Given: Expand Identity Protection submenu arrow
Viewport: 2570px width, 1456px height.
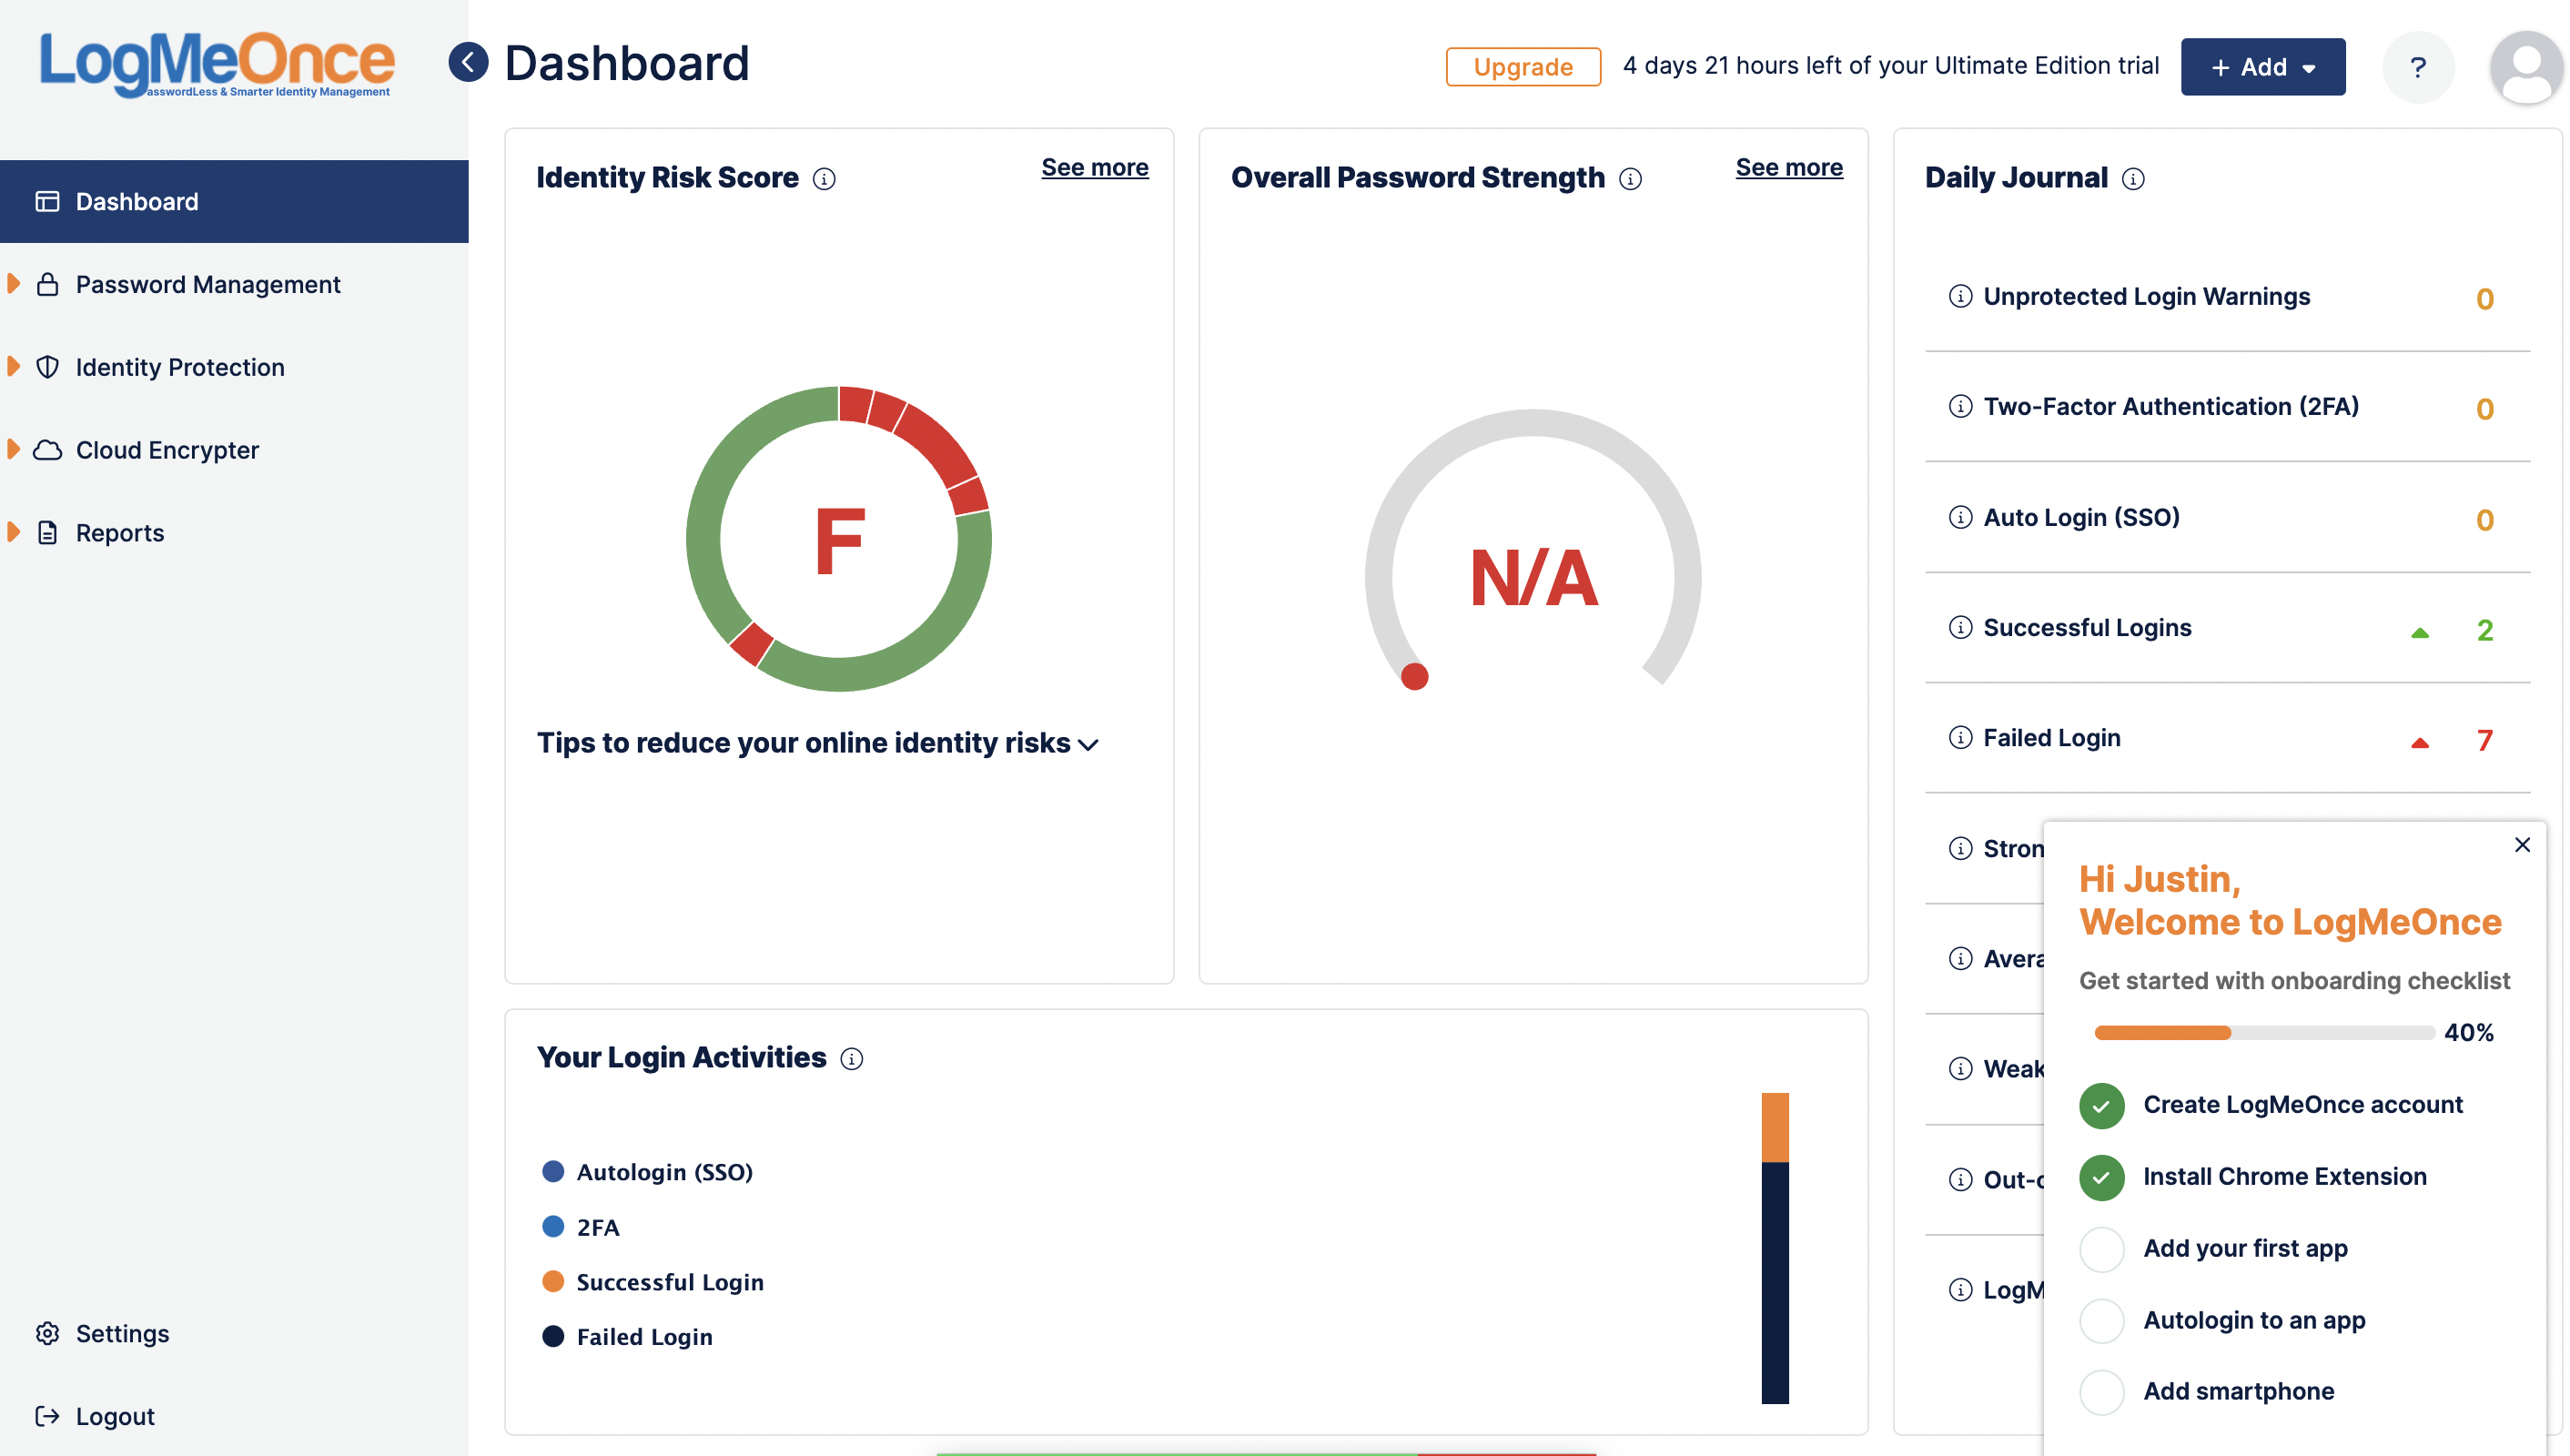Looking at the screenshot, I should point(14,367).
